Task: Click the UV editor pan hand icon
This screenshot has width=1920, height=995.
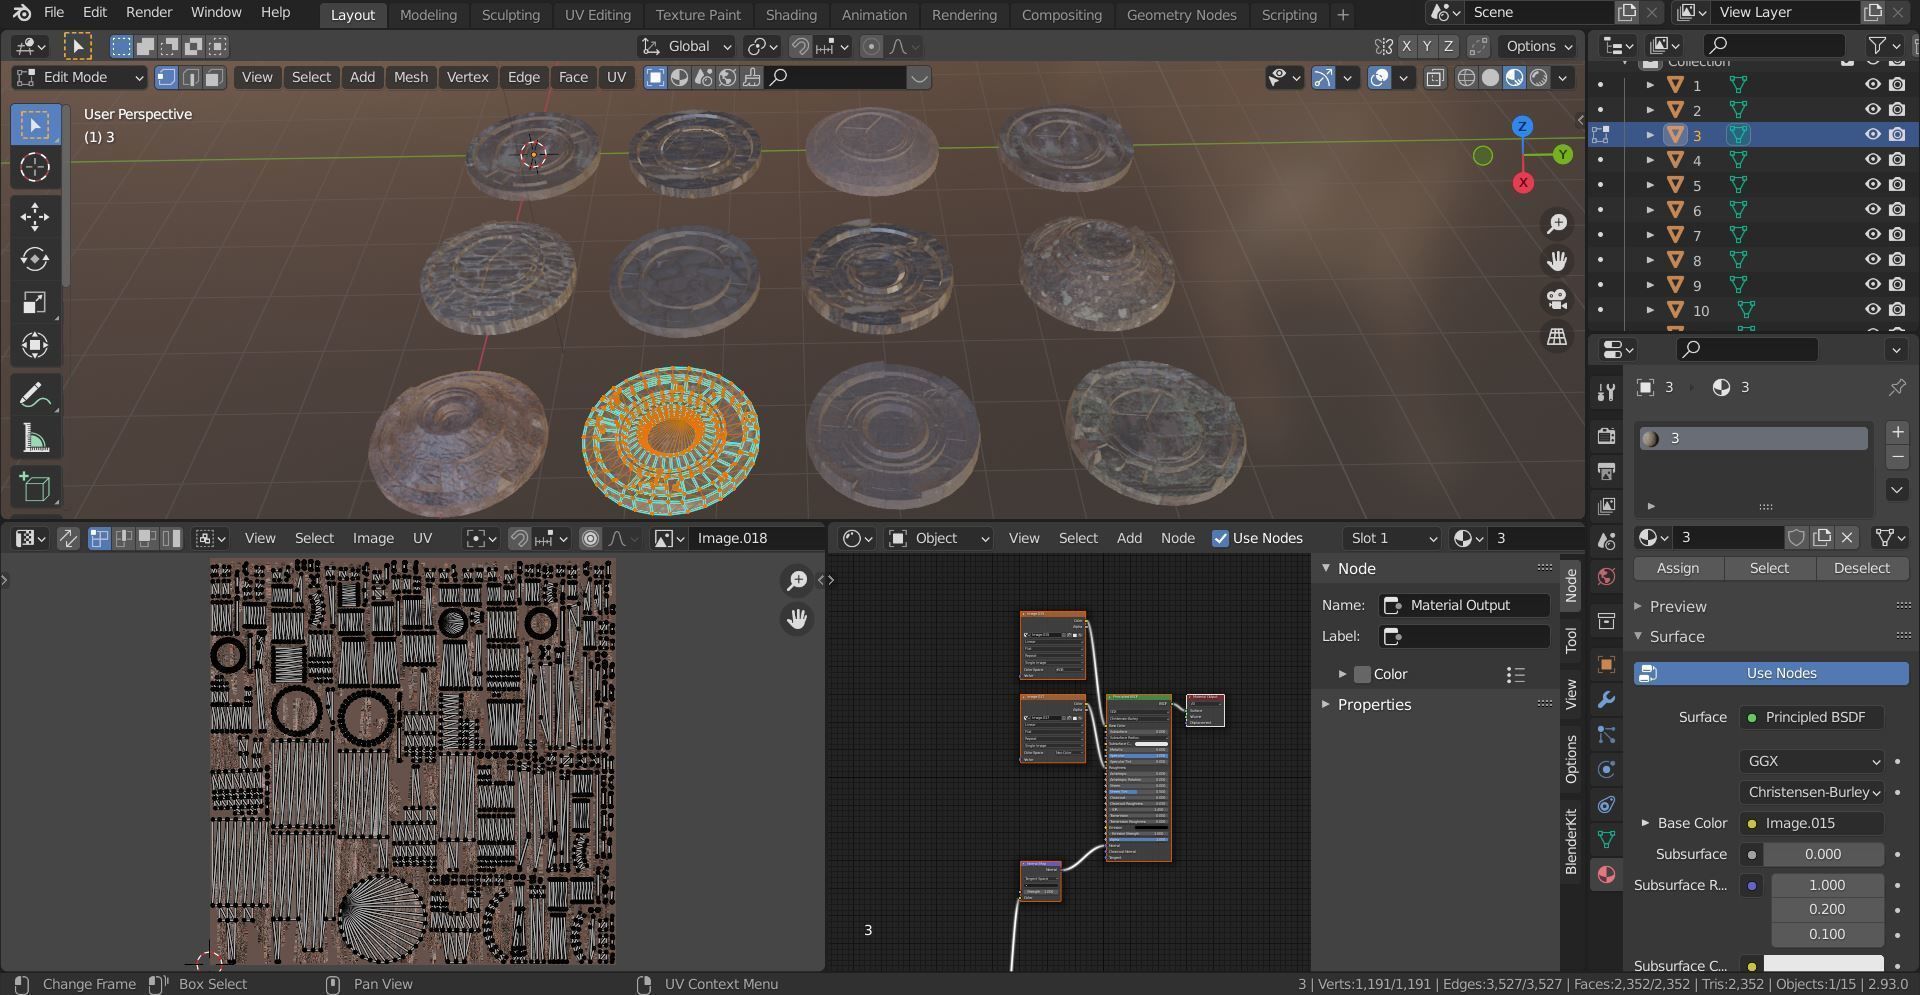Action: pyautogui.click(x=797, y=620)
